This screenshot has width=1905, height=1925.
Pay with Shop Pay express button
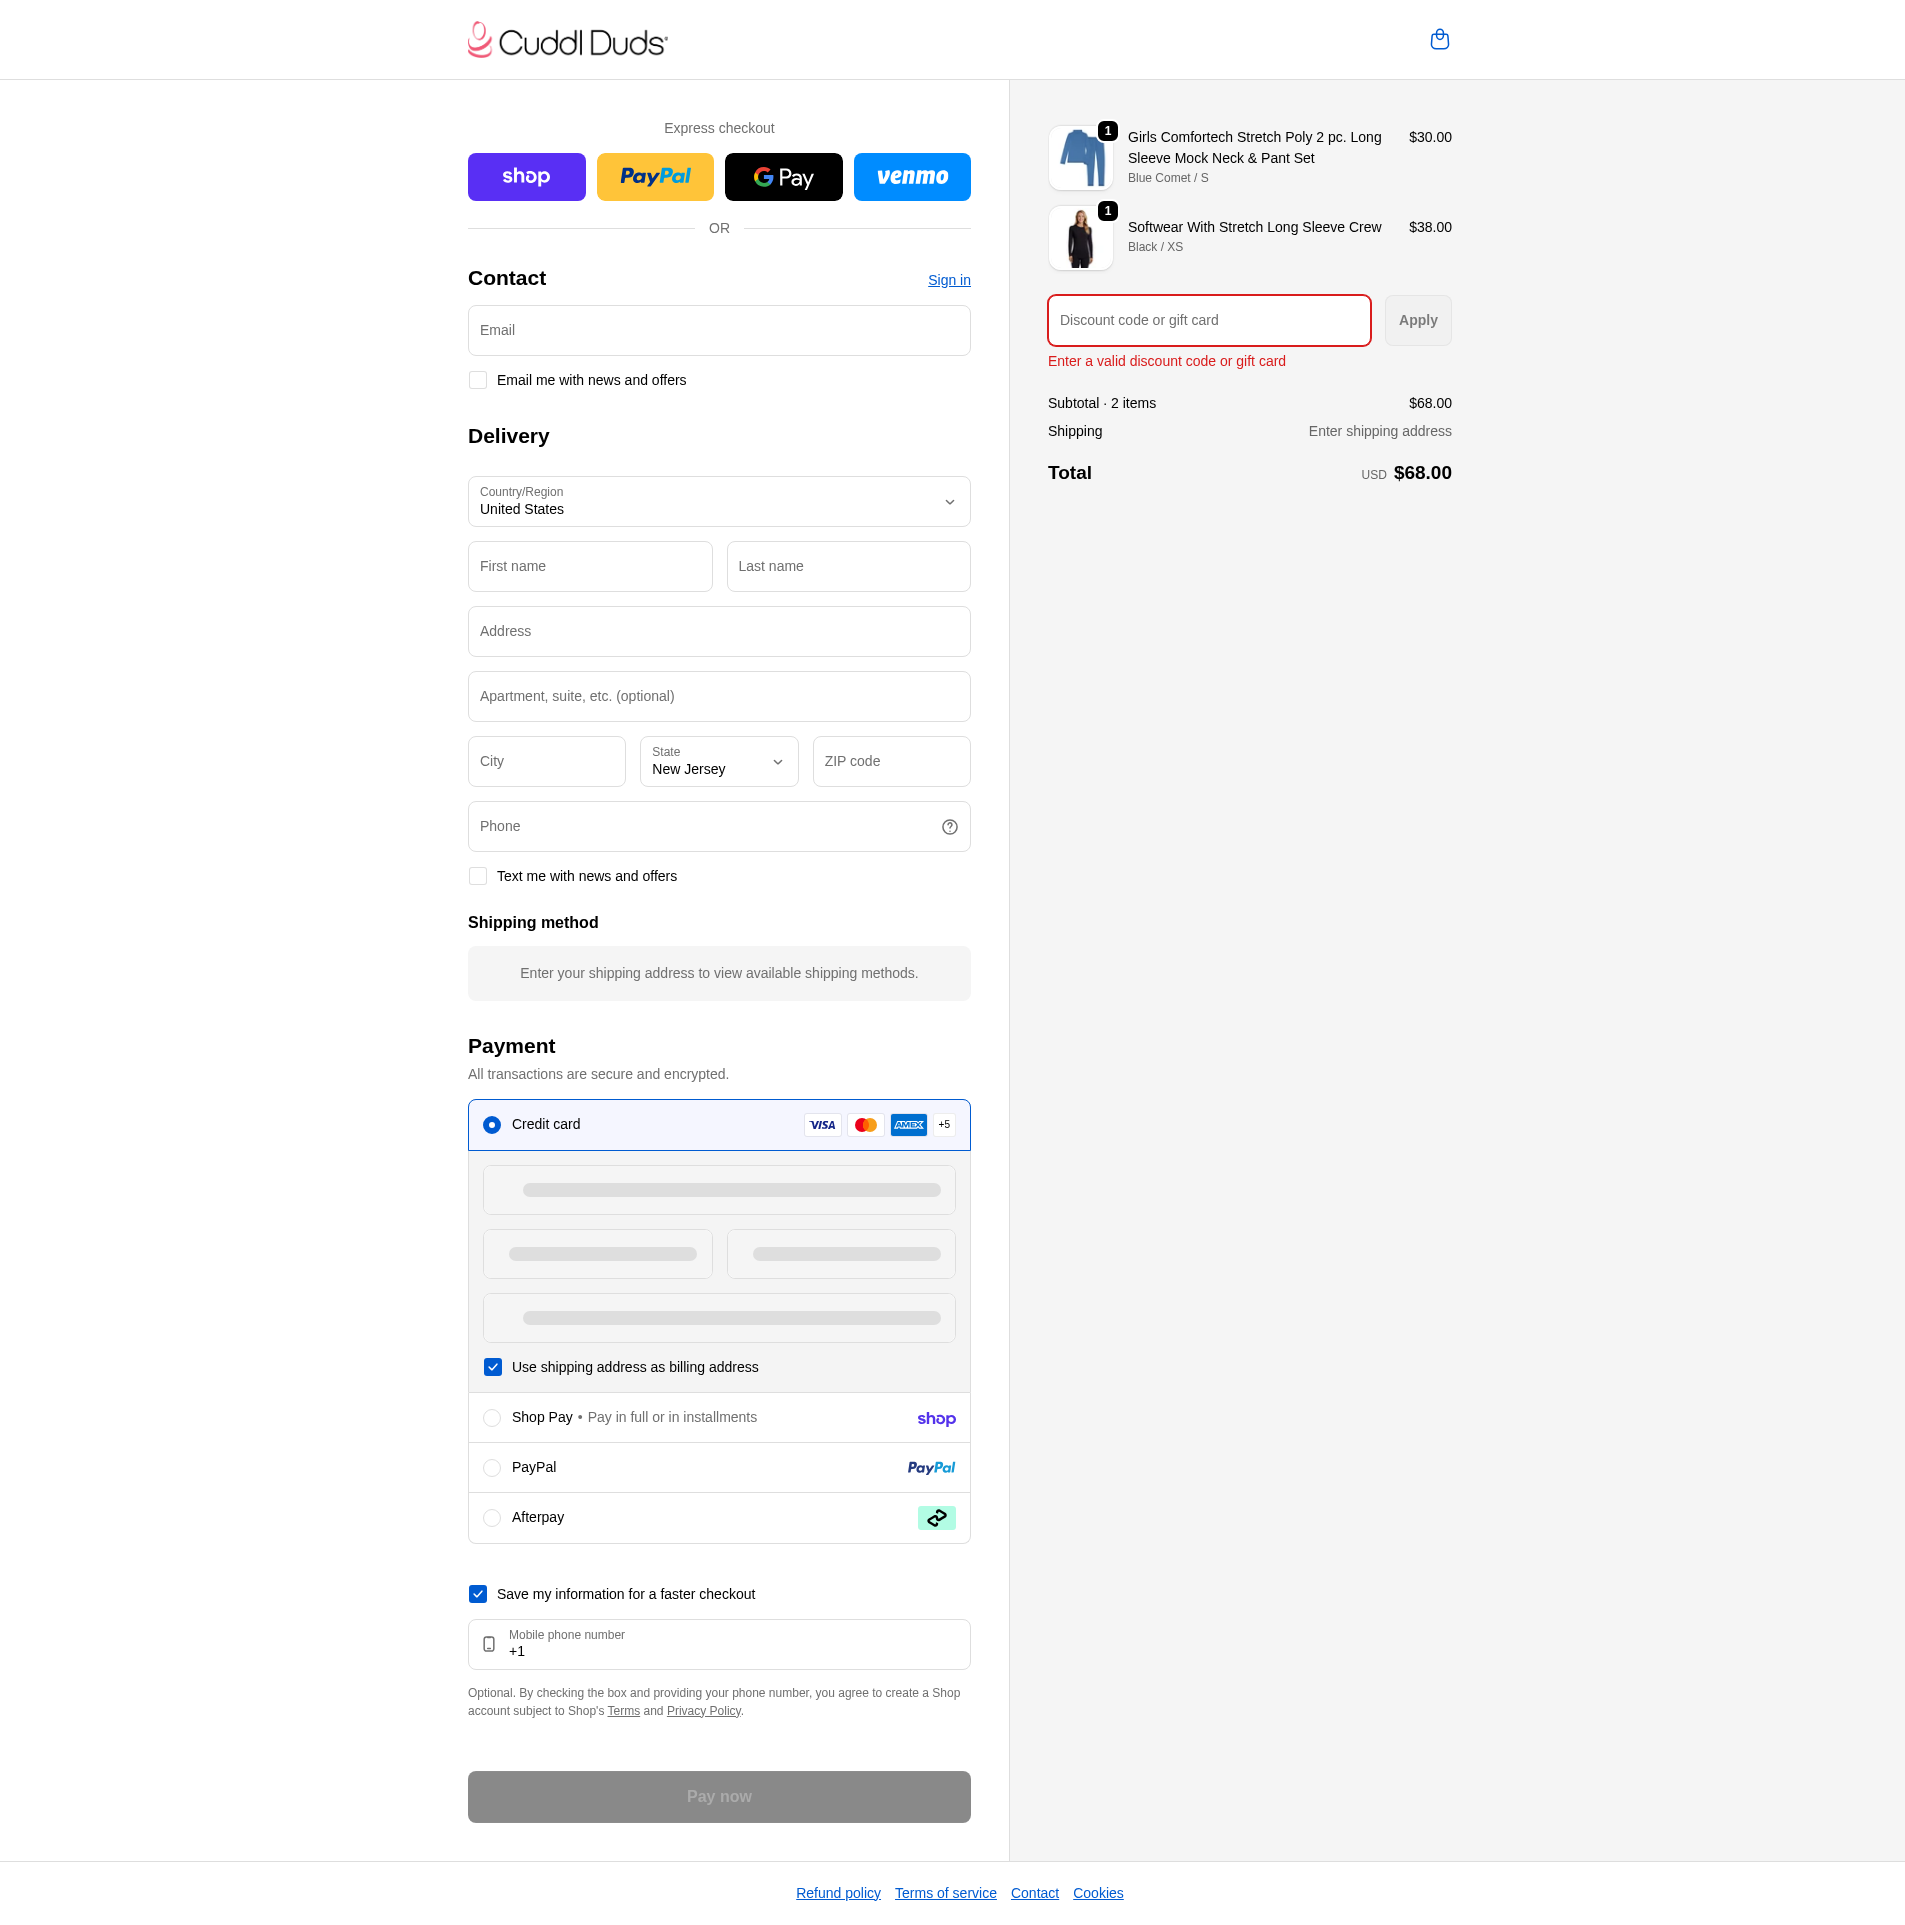pyautogui.click(x=526, y=177)
